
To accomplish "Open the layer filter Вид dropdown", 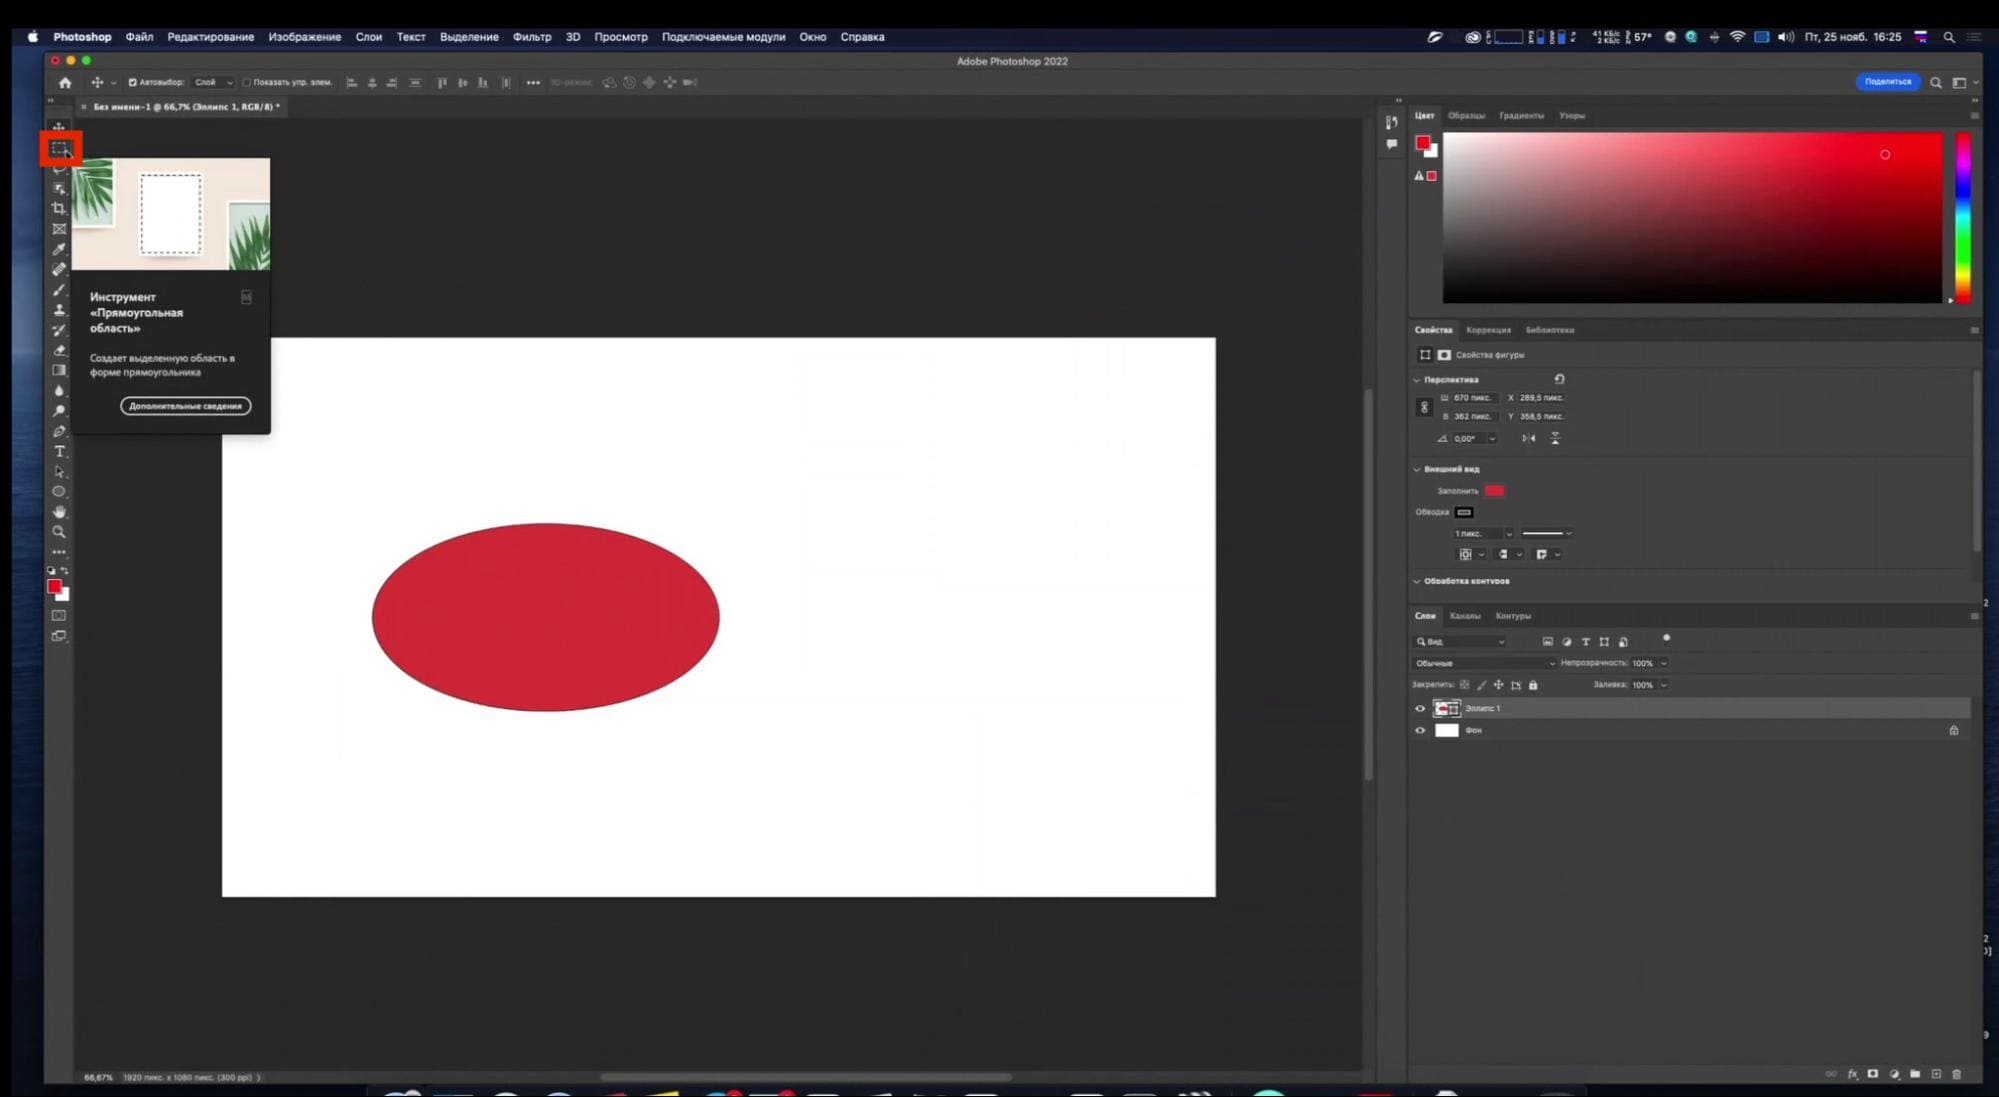I will point(1460,641).
